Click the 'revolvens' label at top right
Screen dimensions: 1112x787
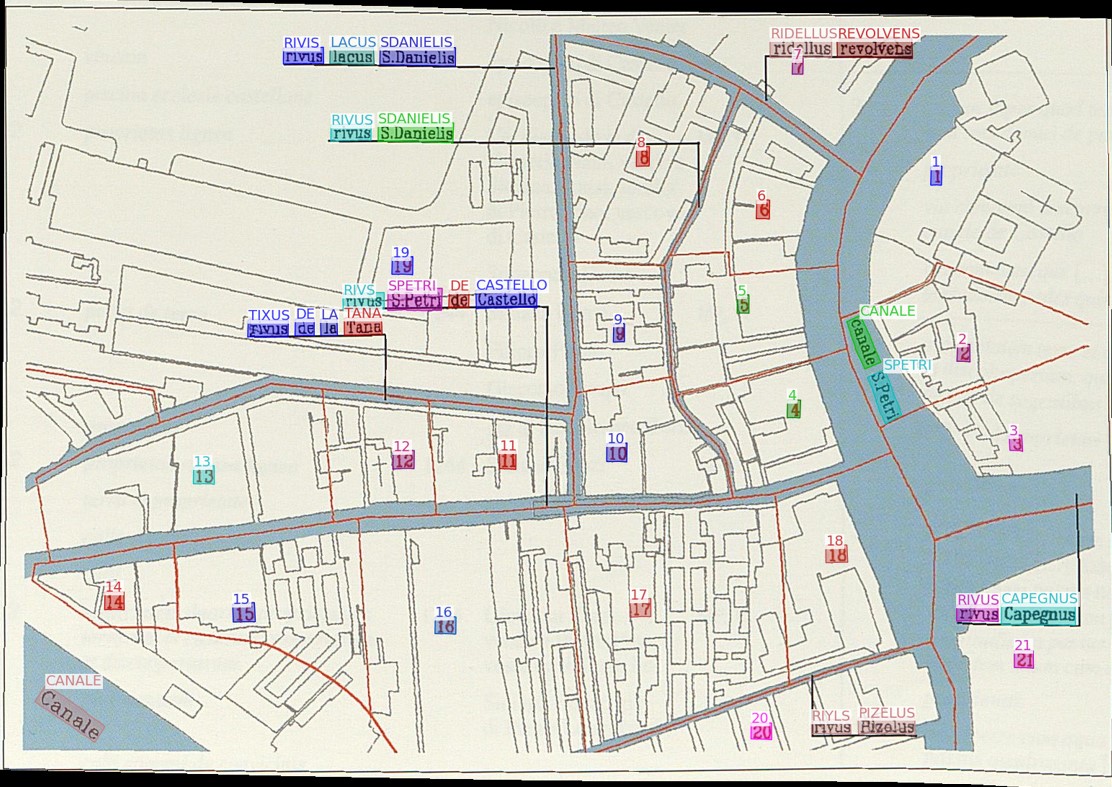pos(874,49)
